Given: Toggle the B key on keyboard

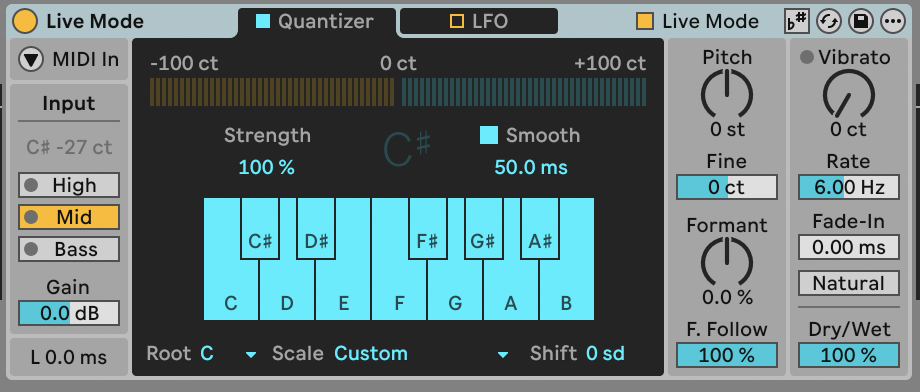Looking at the screenshot, I should tap(567, 290).
